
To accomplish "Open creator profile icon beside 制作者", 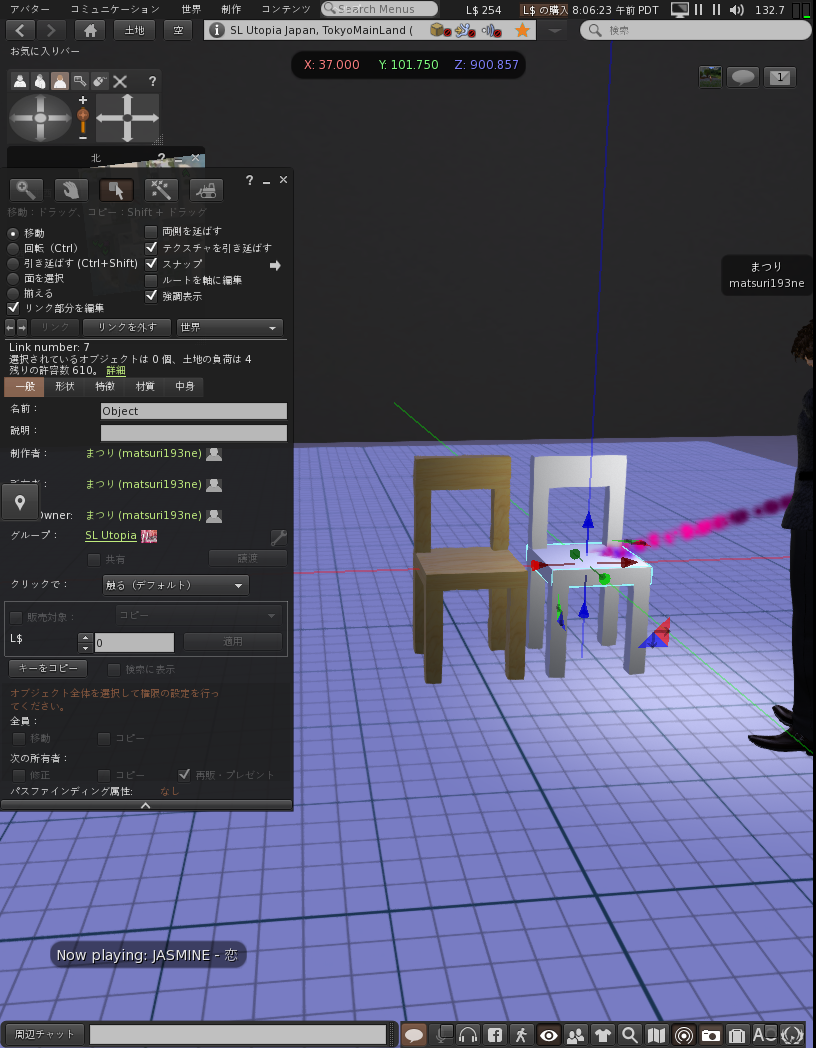I will (214, 454).
